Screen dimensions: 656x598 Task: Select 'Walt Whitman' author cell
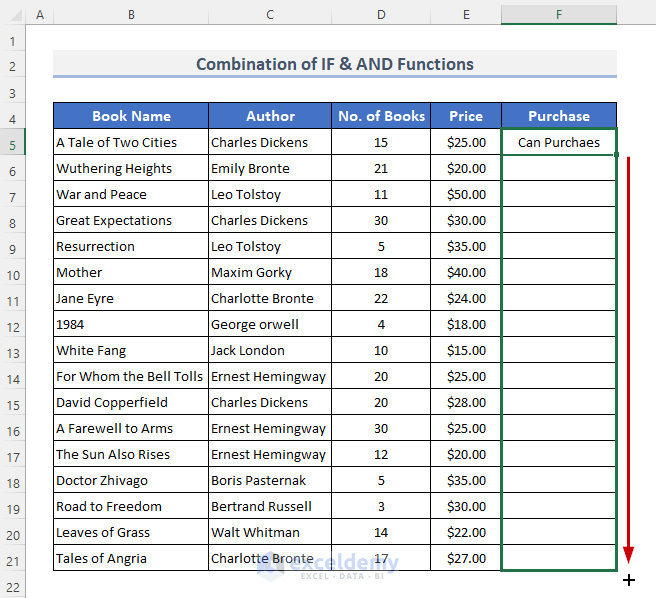(x=270, y=531)
